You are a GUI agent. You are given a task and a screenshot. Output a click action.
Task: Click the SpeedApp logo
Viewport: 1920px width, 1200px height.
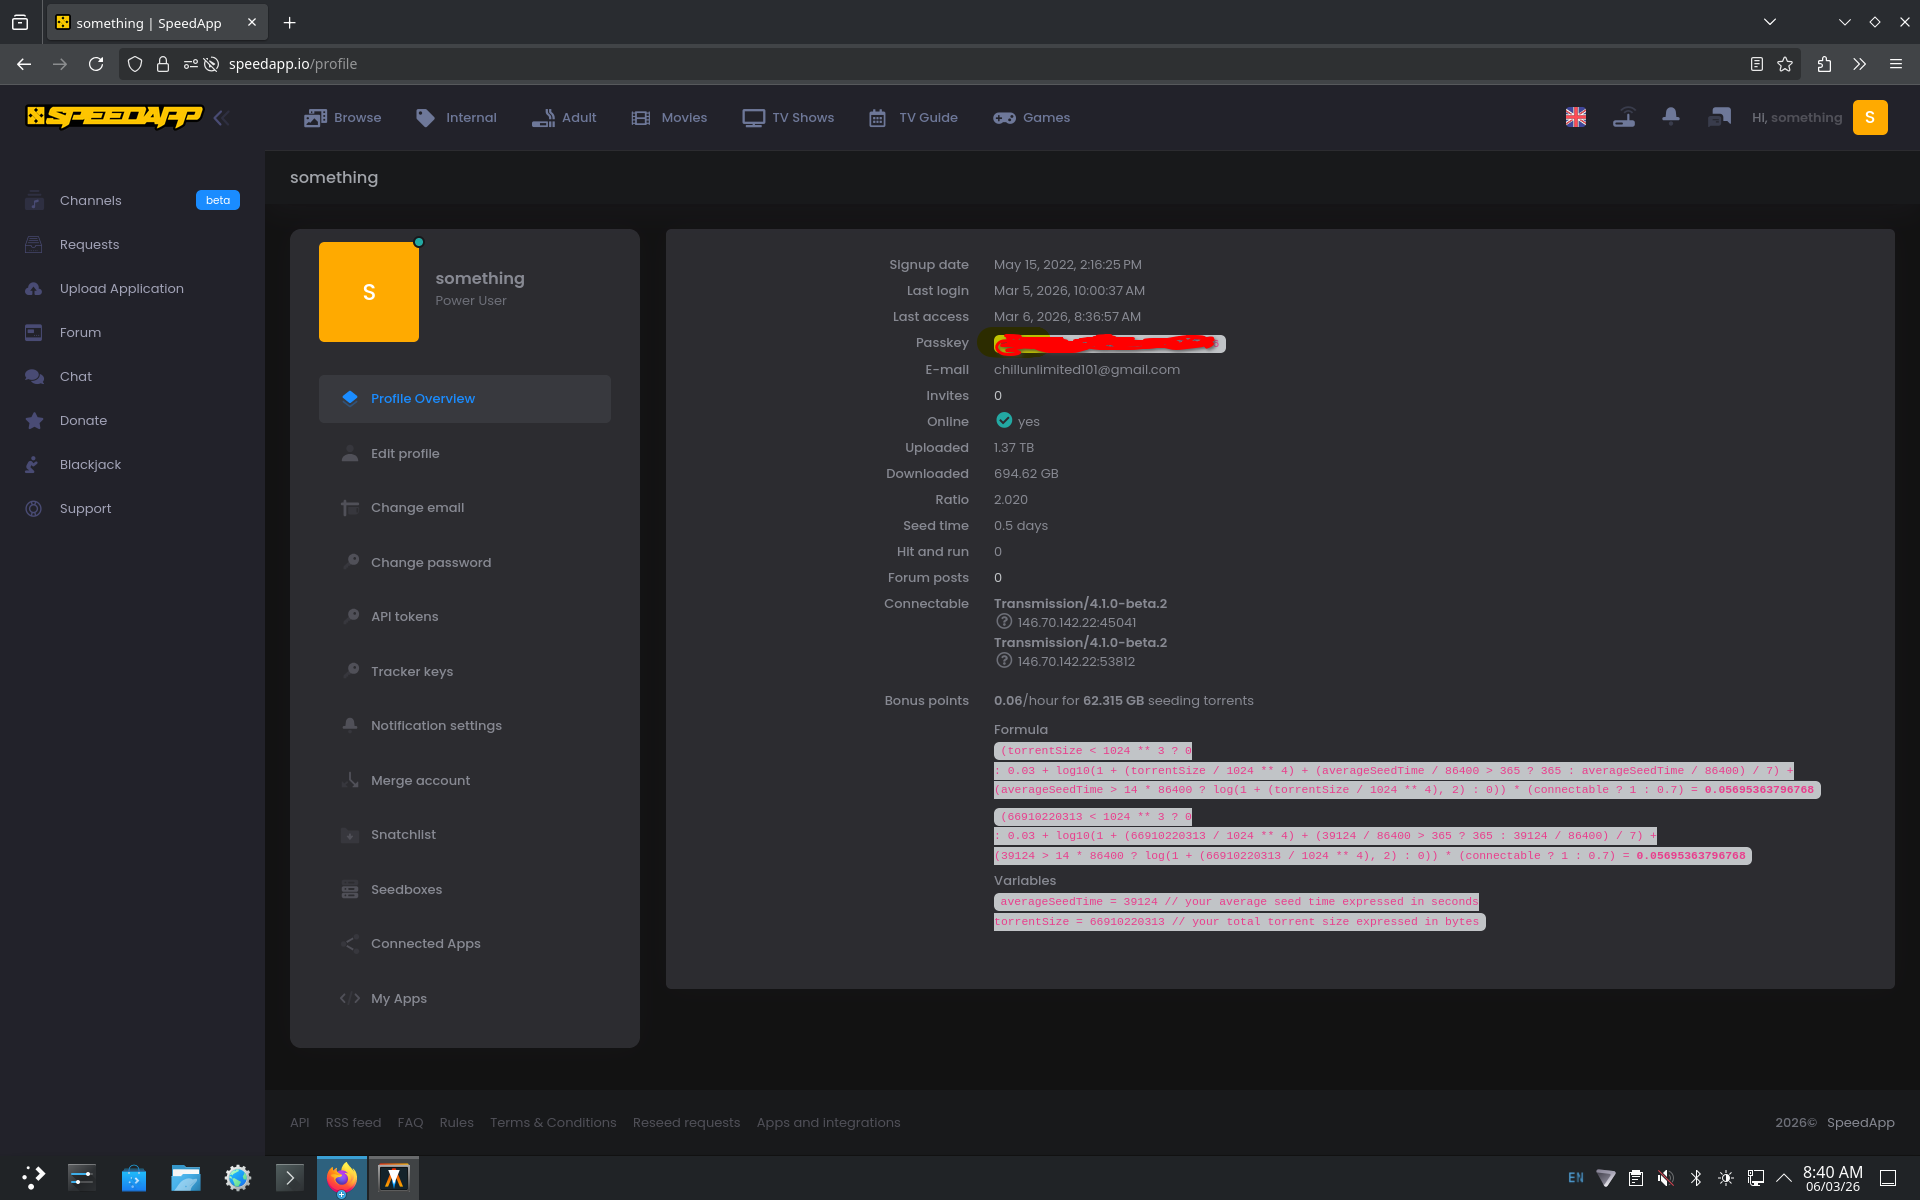pos(114,117)
